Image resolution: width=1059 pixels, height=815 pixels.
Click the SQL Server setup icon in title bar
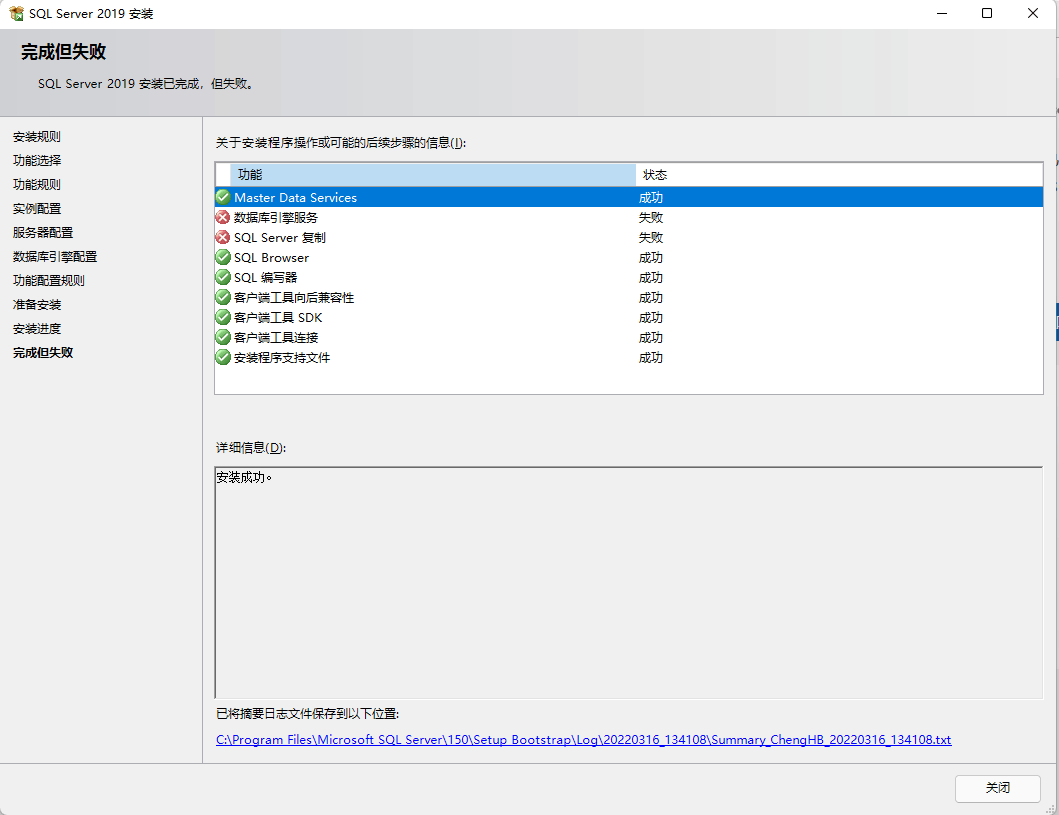(16, 14)
